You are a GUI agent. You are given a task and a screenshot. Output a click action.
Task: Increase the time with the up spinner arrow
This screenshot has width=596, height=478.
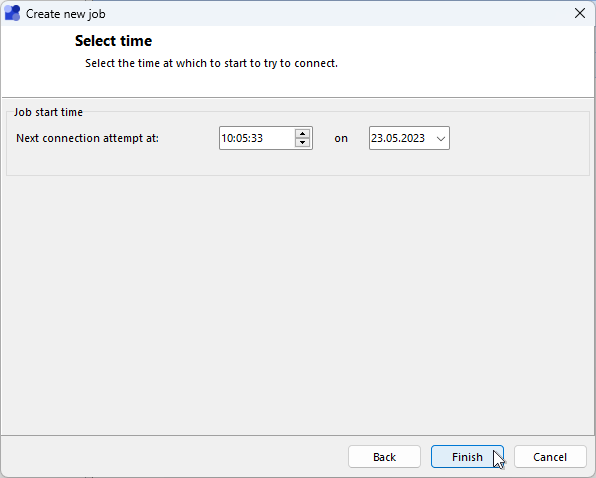pos(303,134)
